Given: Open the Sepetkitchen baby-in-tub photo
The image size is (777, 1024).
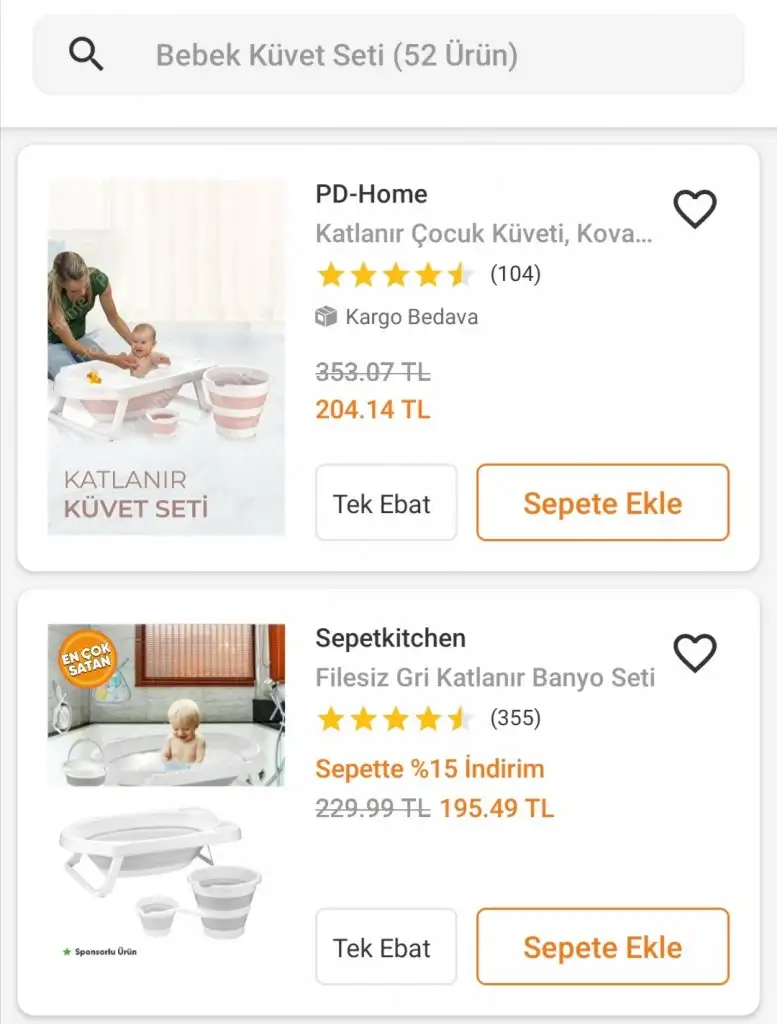Looking at the screenshot, I should [x=166, y=705].
